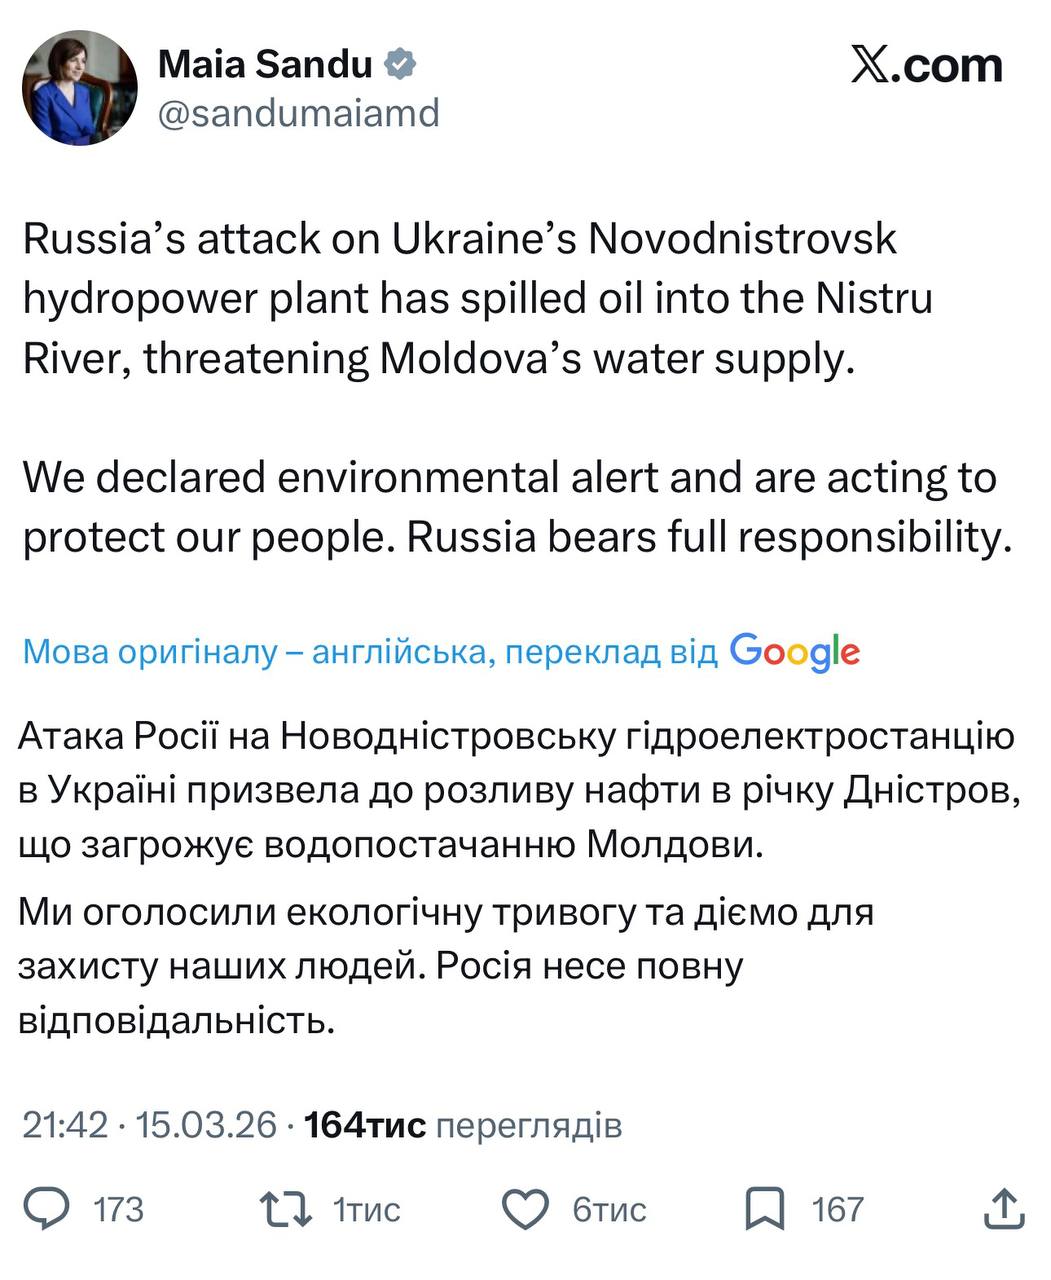Open the share menu with the upload icon
Screen dimensions: 1051x1280
pyautogui.click(x=1004, y=1210)
